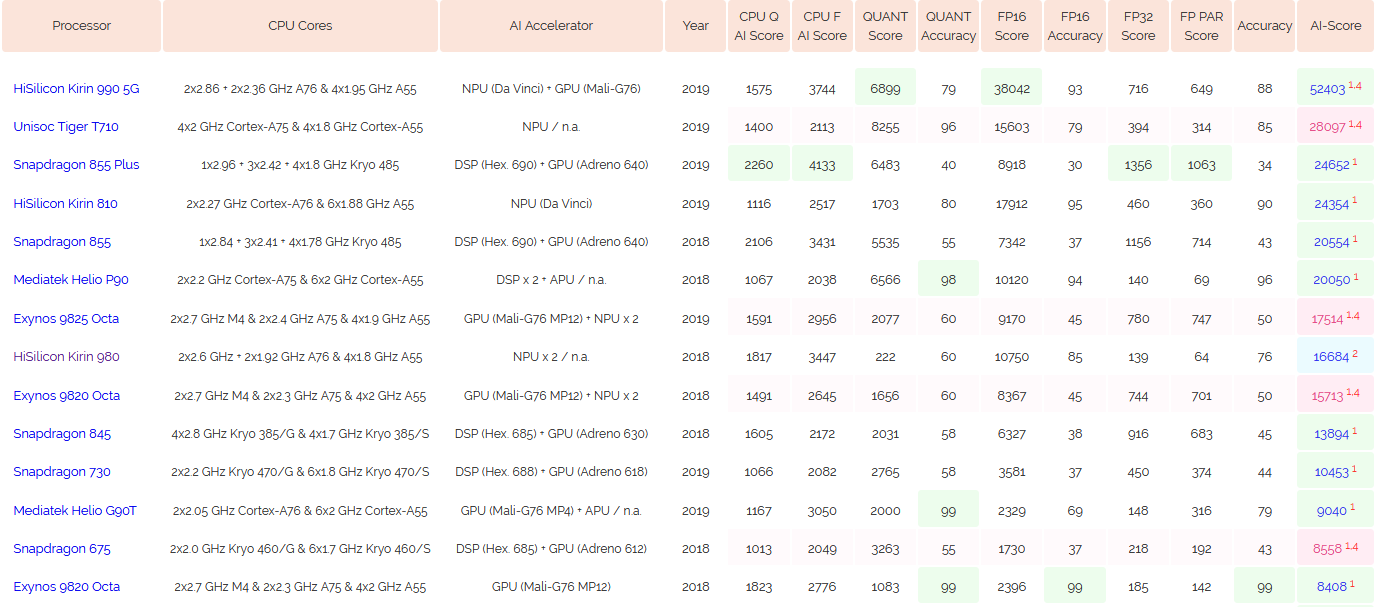Open the Snapdragon 675 link
The image size is (1377, 607).
62,549
